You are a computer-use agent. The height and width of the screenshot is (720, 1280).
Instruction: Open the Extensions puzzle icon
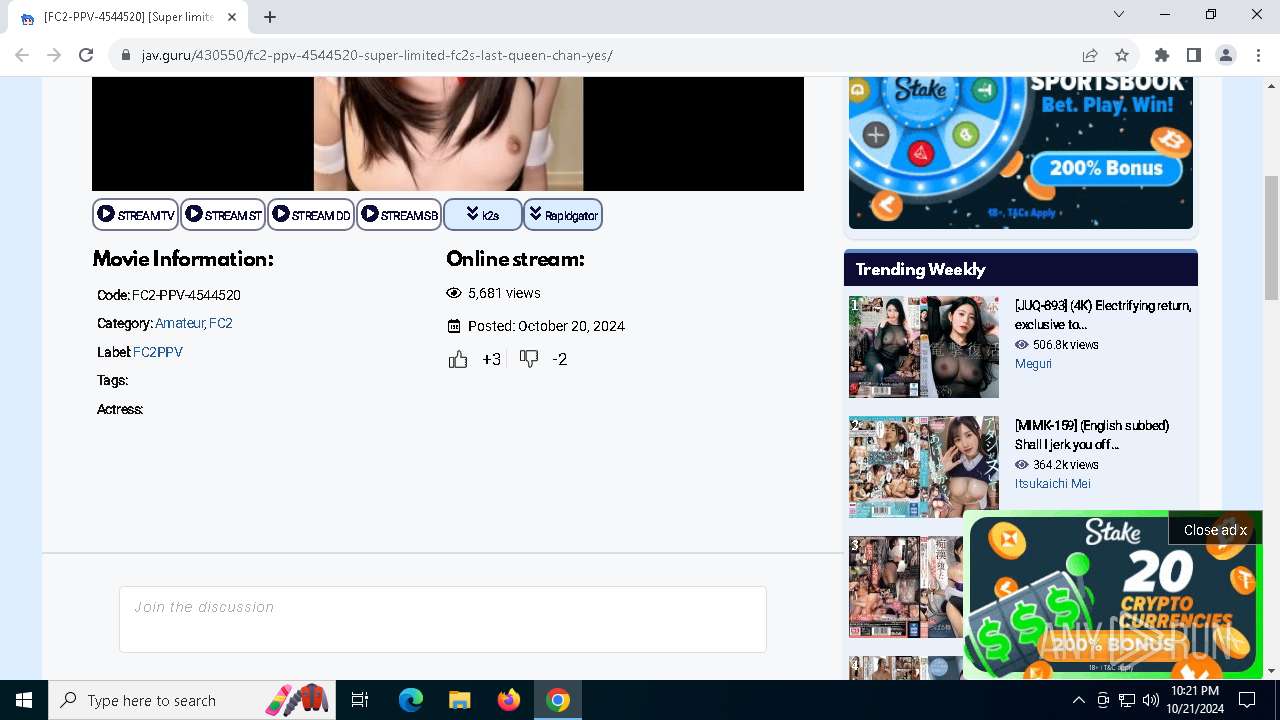(x=1162, y=55)
